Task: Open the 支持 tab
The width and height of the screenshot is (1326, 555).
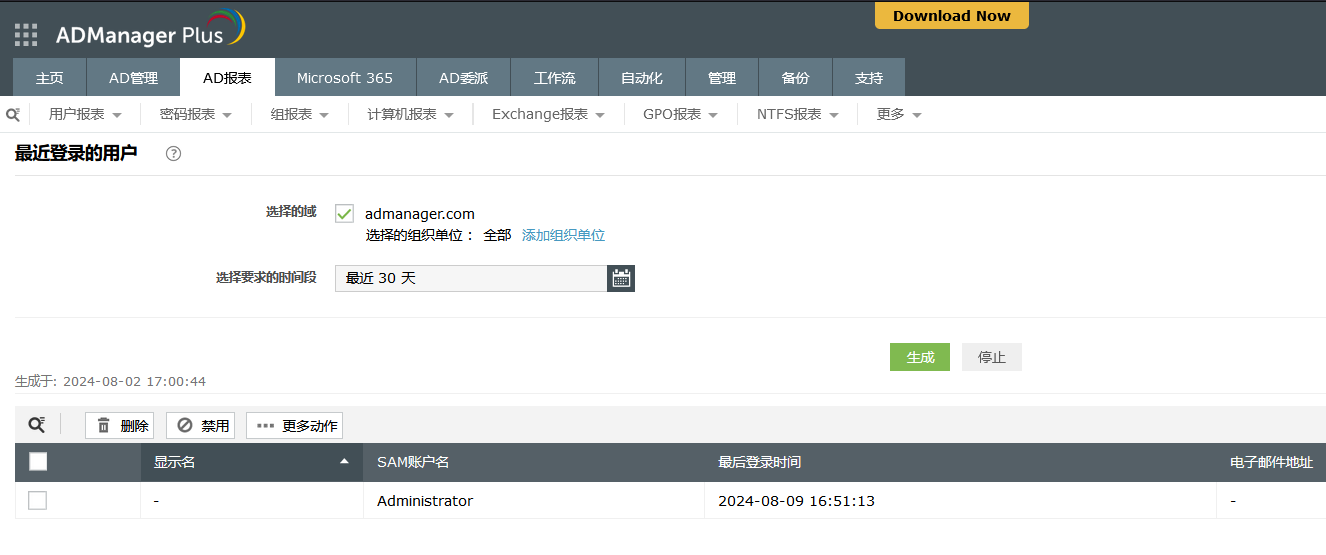Action: 870,78
